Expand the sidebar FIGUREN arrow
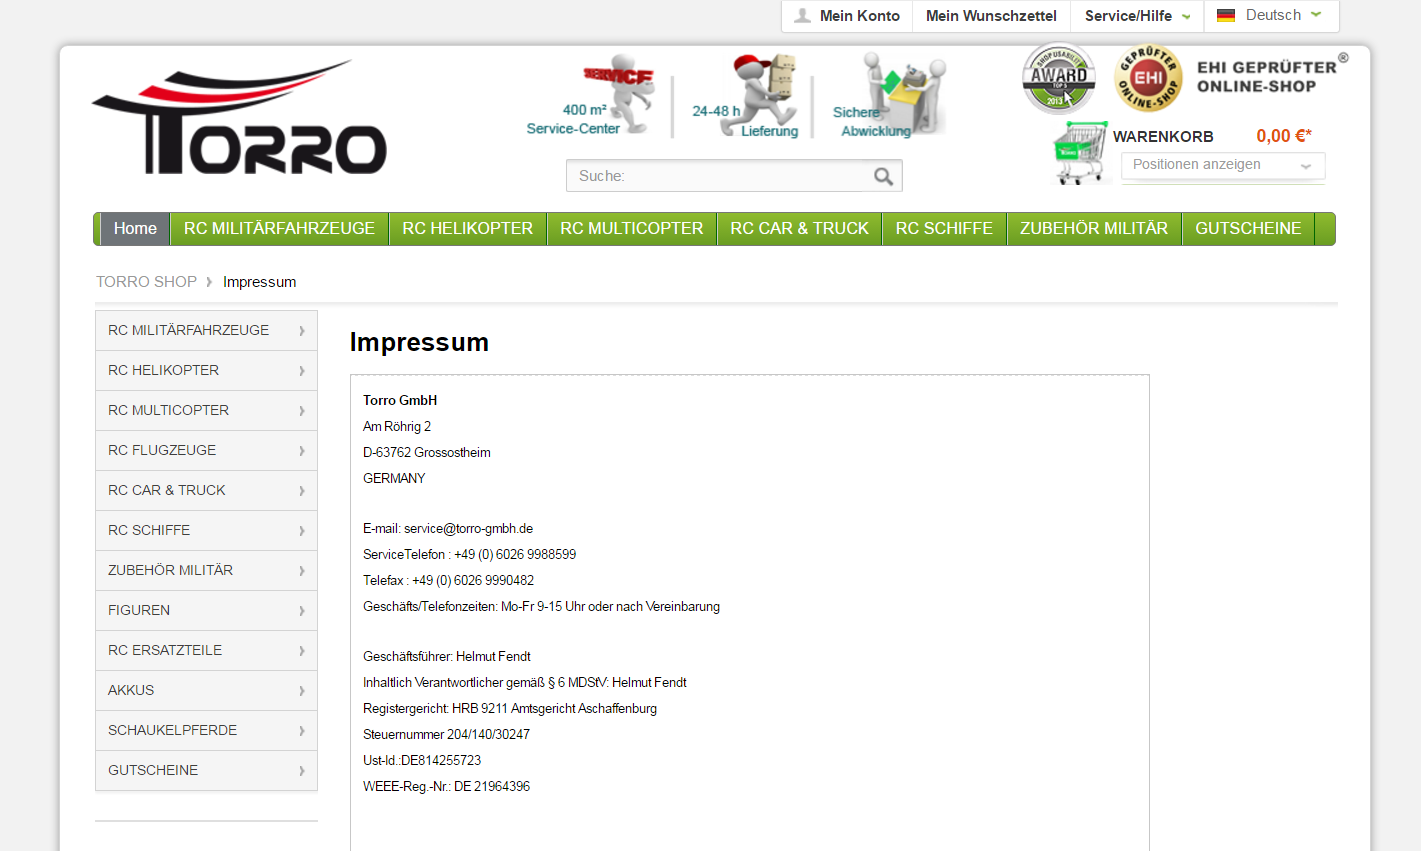Viewport: 1421px width, 851px height. pos(302,610)
